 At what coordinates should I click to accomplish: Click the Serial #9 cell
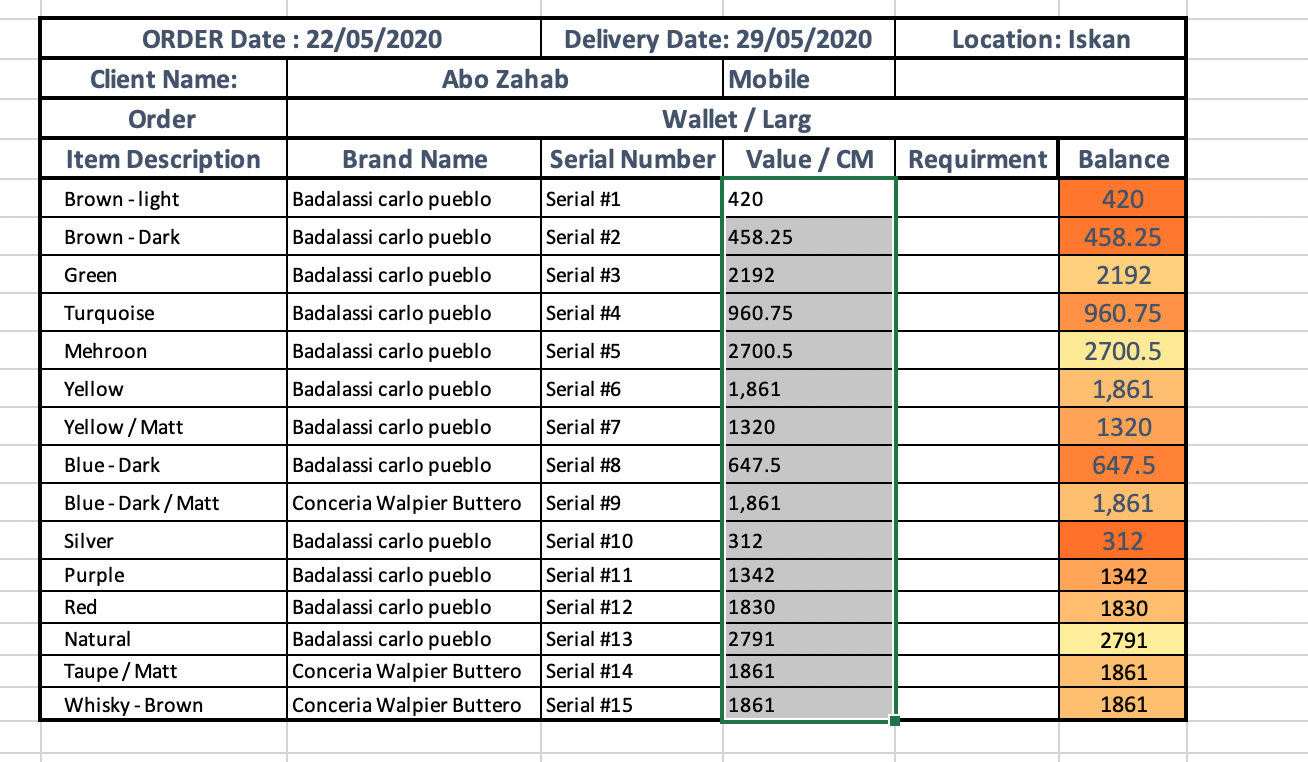click(x=632, y=503)
